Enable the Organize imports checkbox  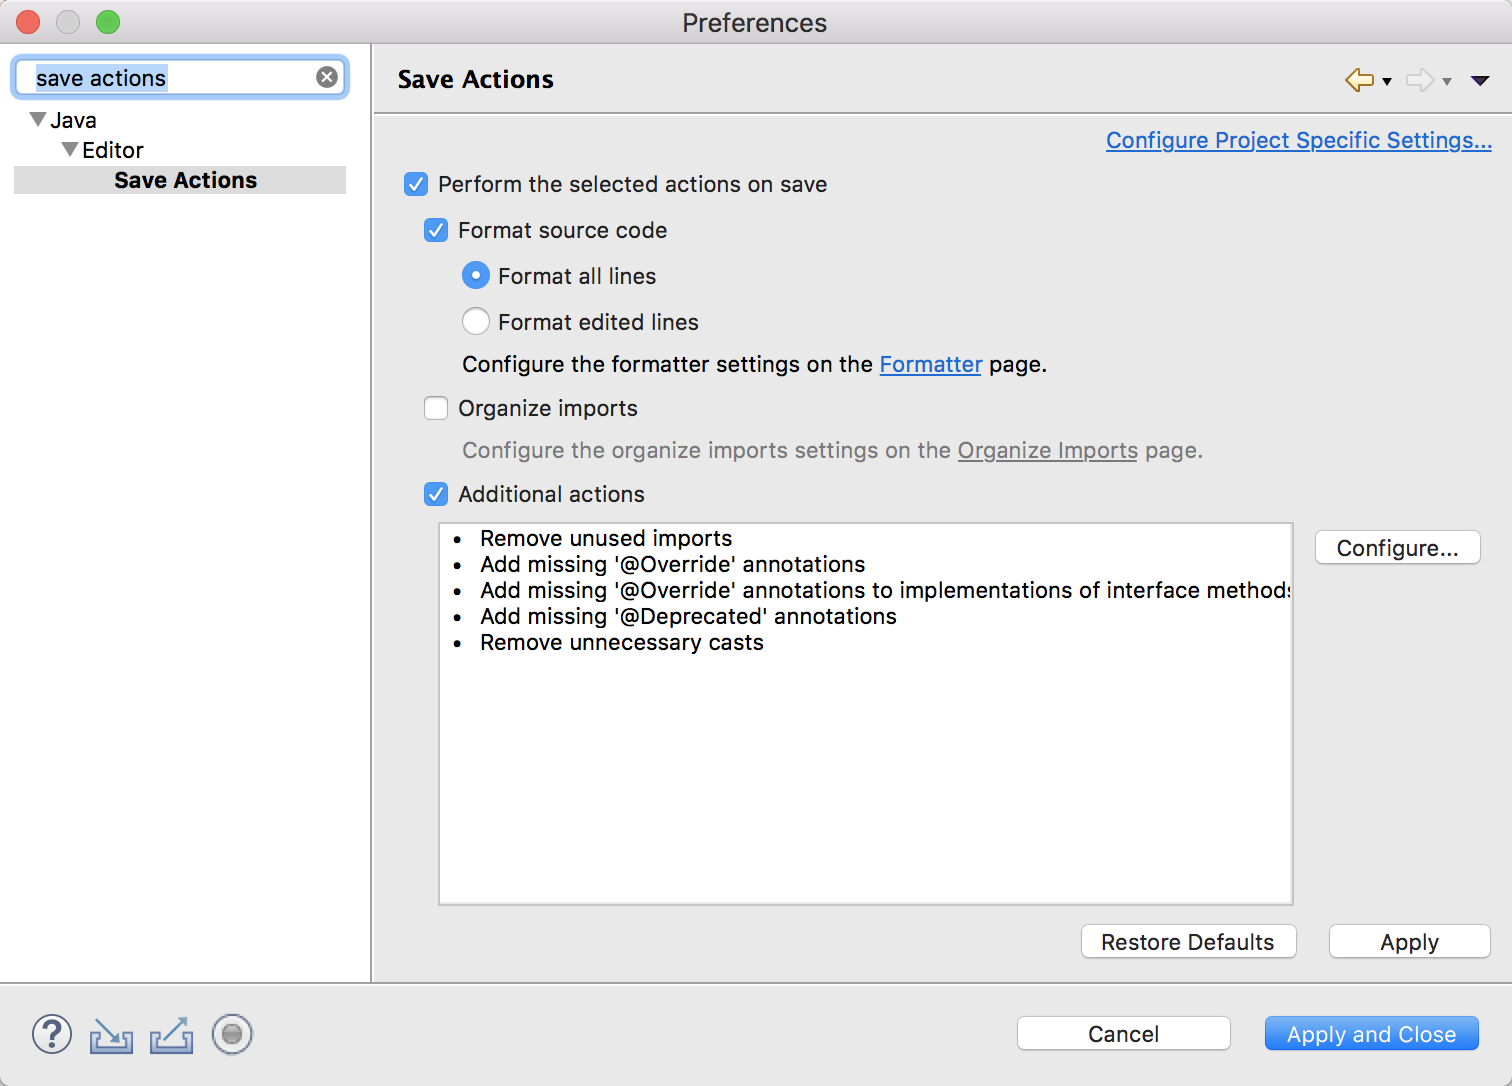click(436, 408)
